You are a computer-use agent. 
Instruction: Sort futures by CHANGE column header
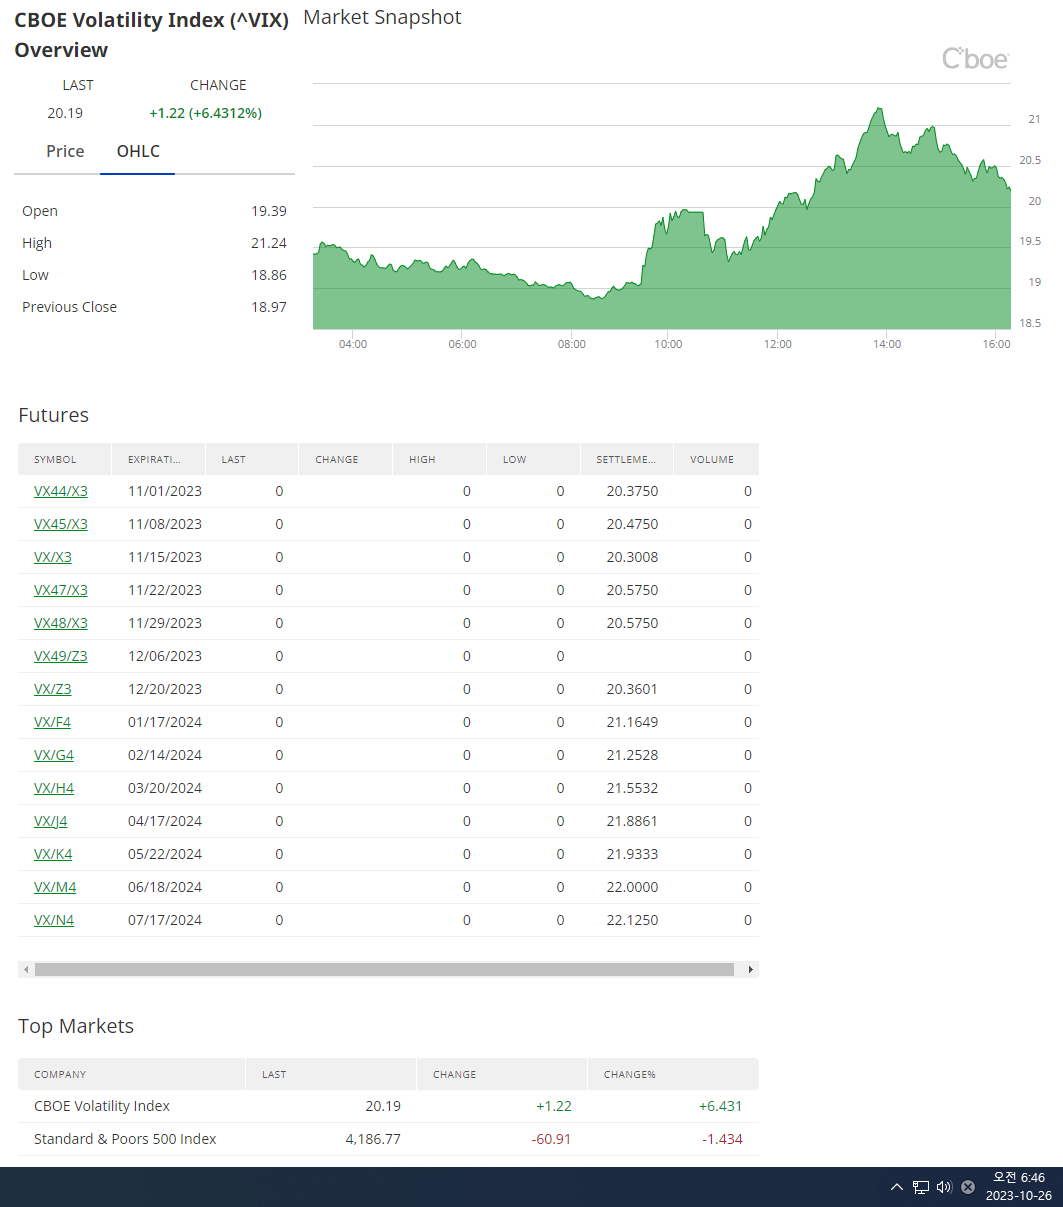tap(346, 459)
